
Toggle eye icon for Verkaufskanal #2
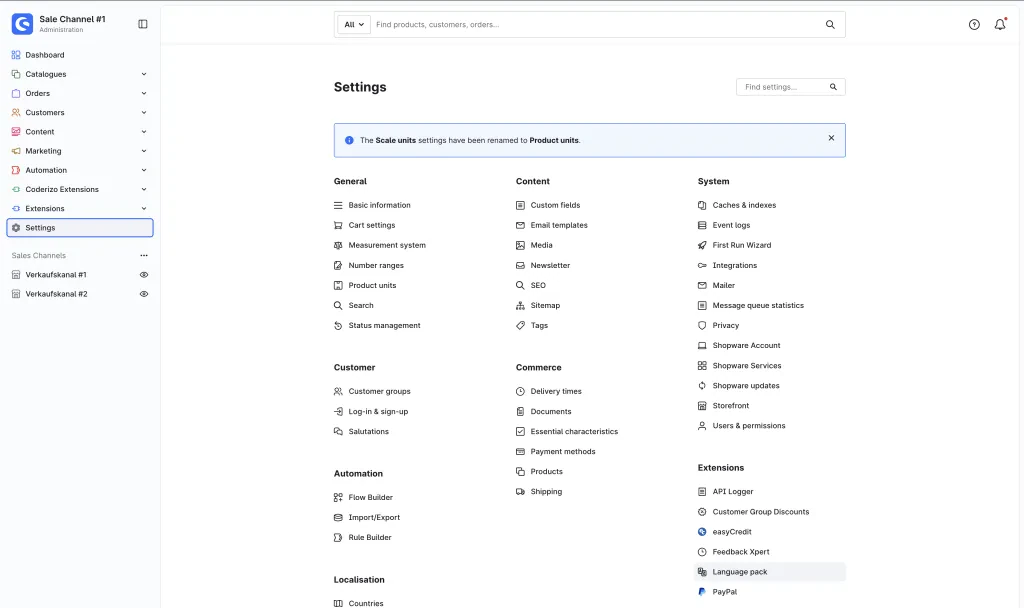click(144, 294)
